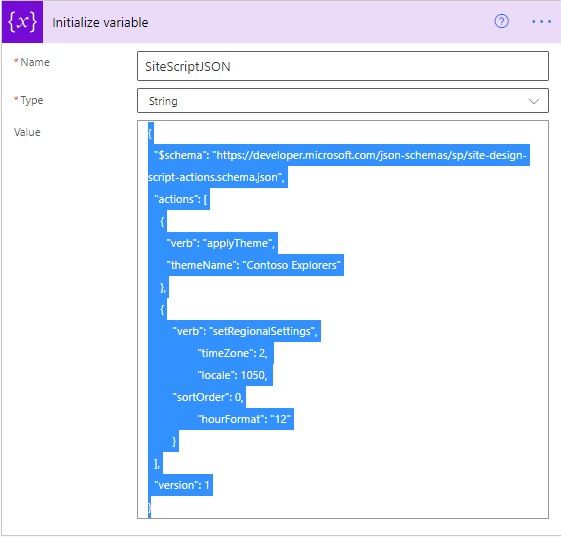The width and height of the screenshot is (561, 537).
Task: Select the String type combo box
Action: (342, 101)
